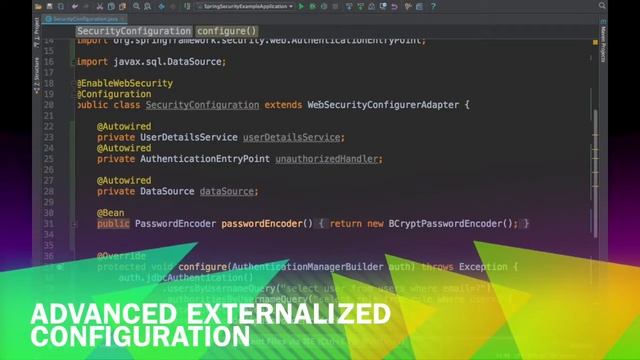Click the Compare with repository icon
This screenshot has width=640, height=360.
point(383,6)
